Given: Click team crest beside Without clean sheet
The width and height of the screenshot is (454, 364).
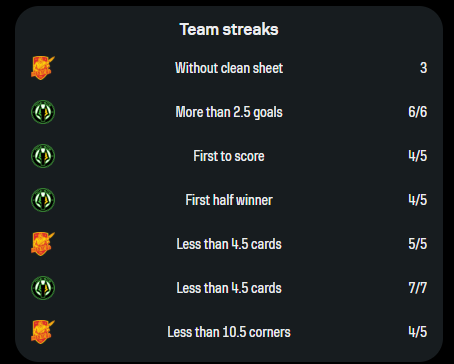Looking at the screenshot, I should point(43,68).
